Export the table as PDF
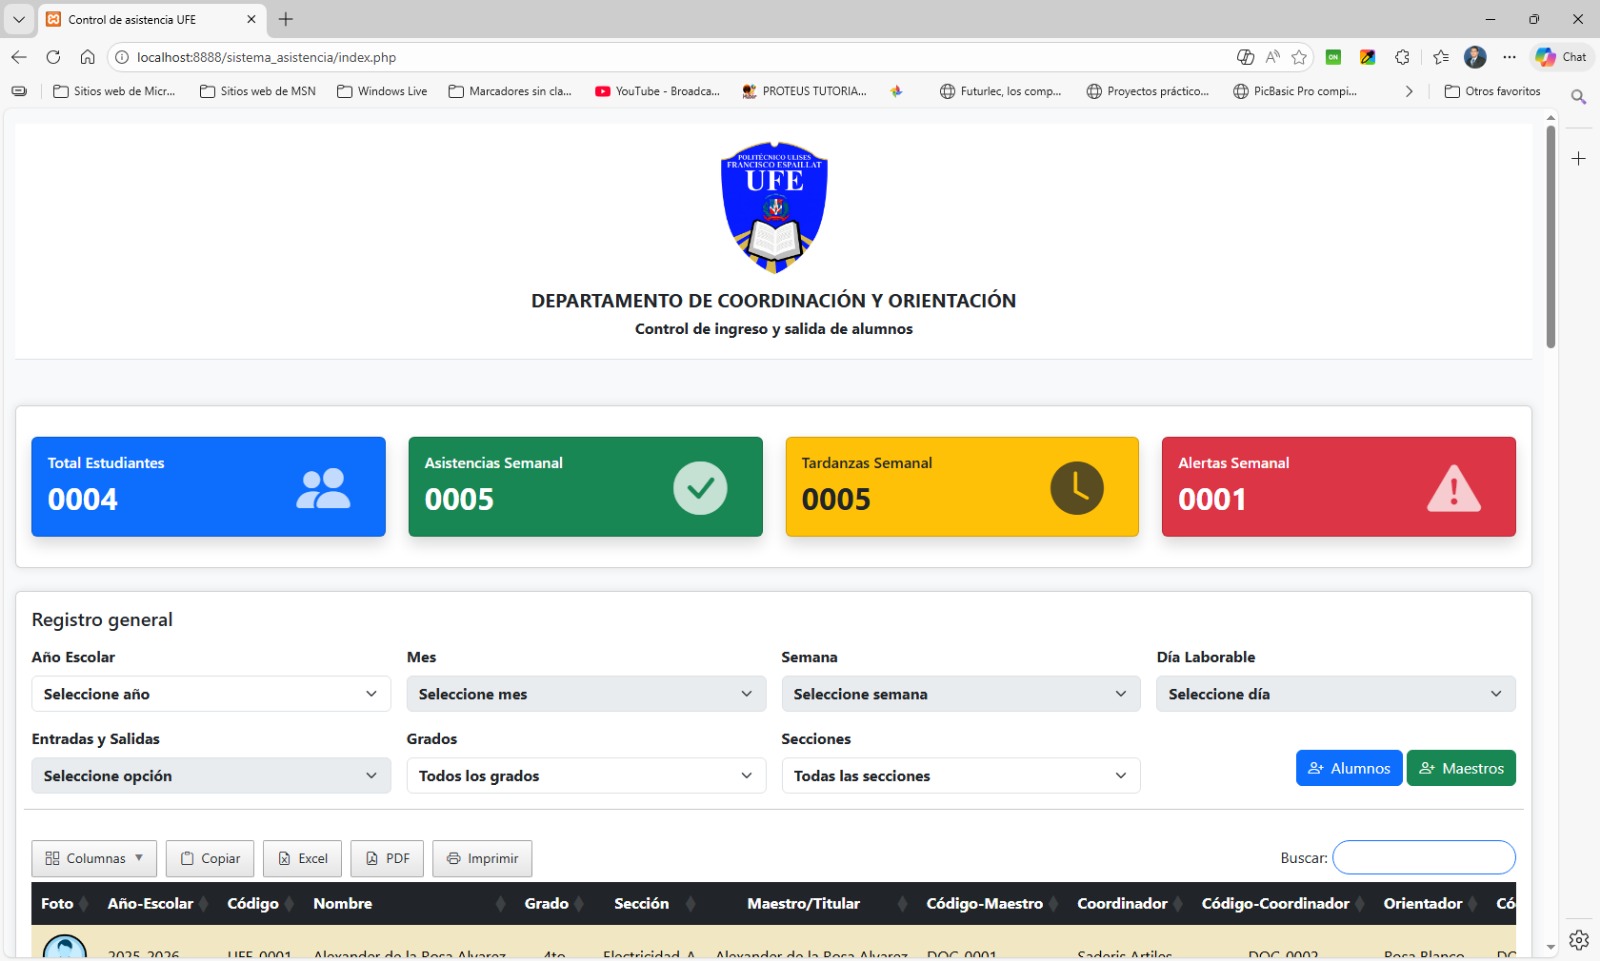 coord(387,858)
